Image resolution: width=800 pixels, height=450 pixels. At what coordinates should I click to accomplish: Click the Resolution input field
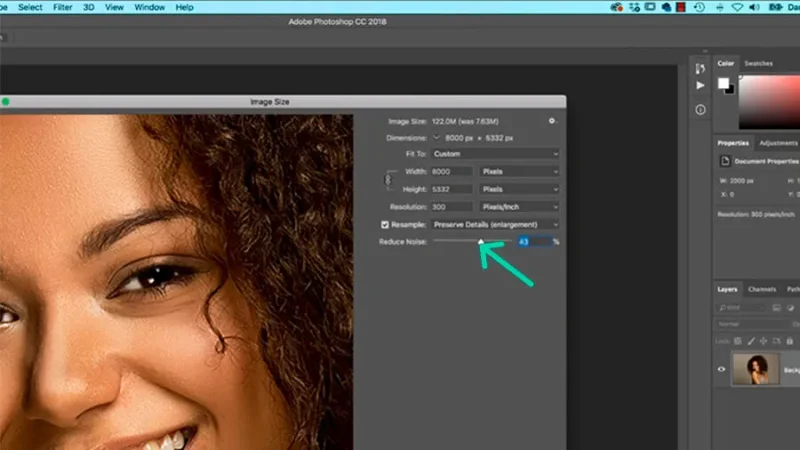(452, 207)
